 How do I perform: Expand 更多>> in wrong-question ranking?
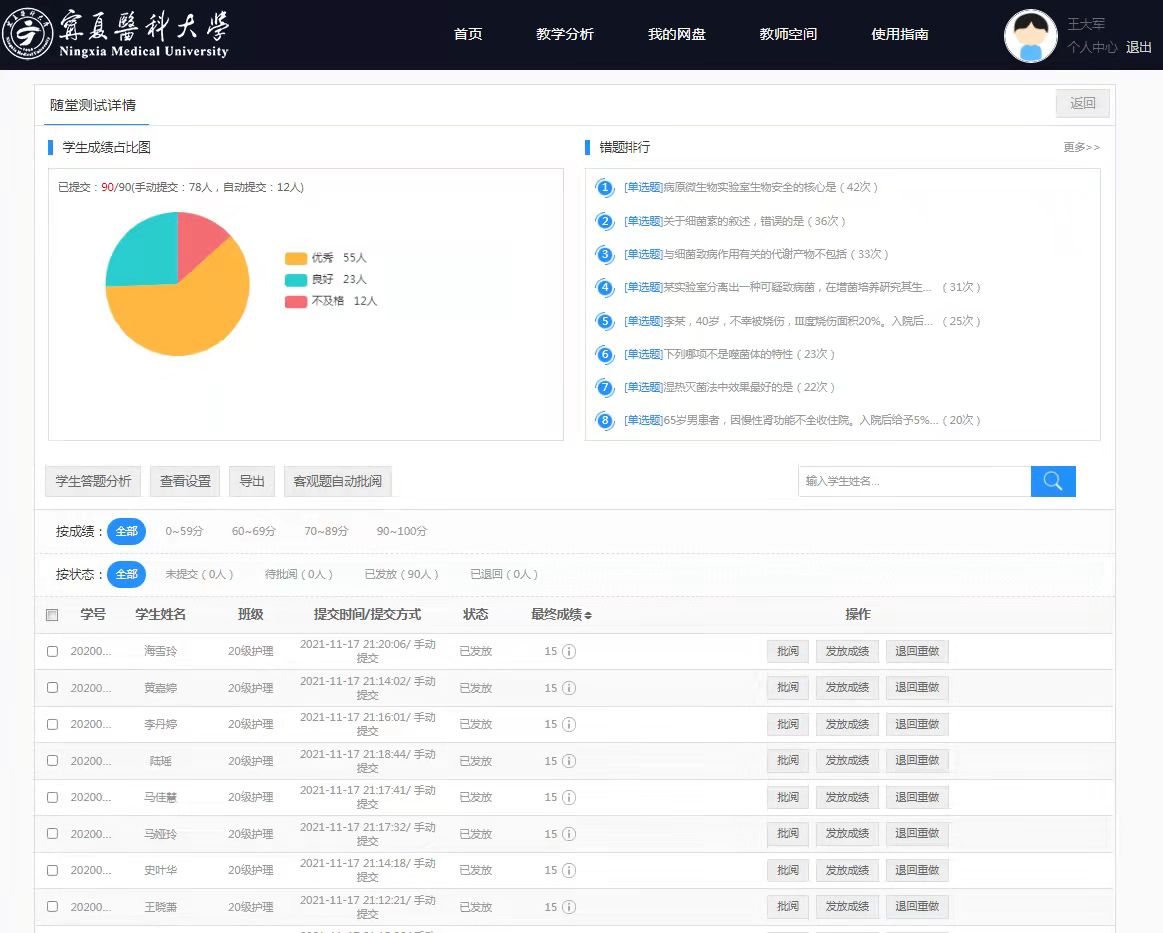pos(1081,147)
